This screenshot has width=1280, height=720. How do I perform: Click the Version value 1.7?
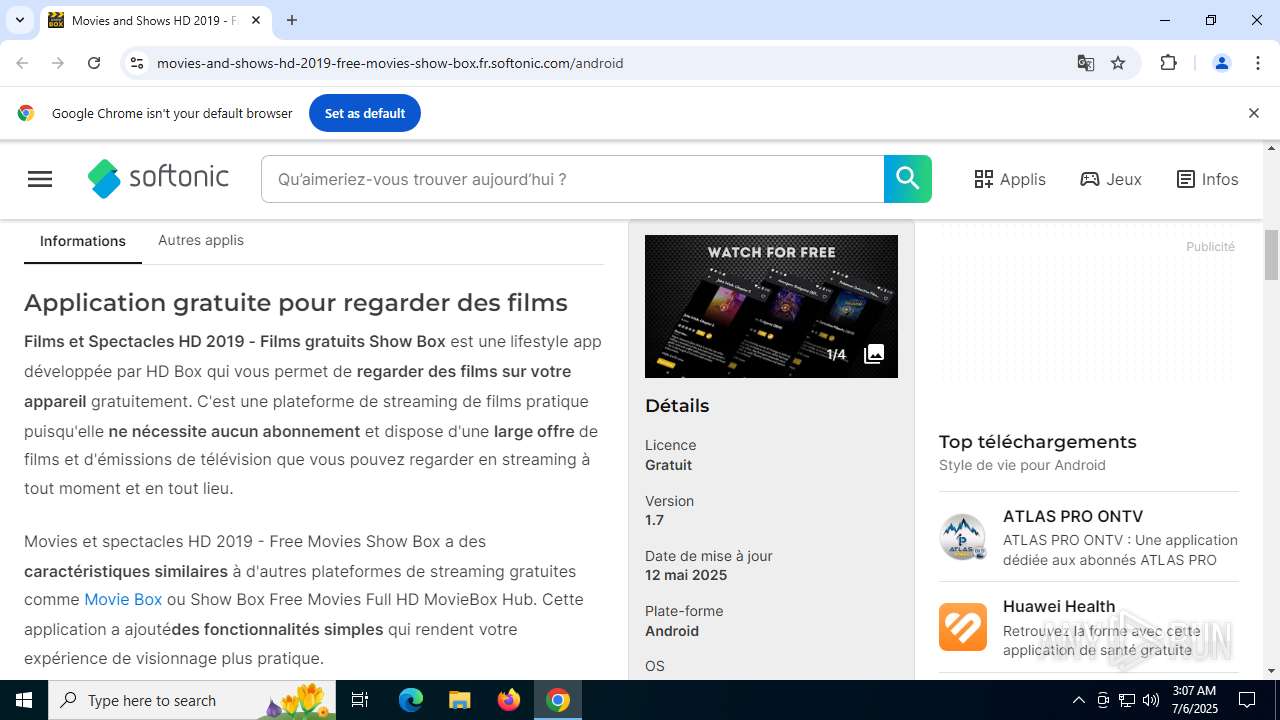click(x=654, y=520)
